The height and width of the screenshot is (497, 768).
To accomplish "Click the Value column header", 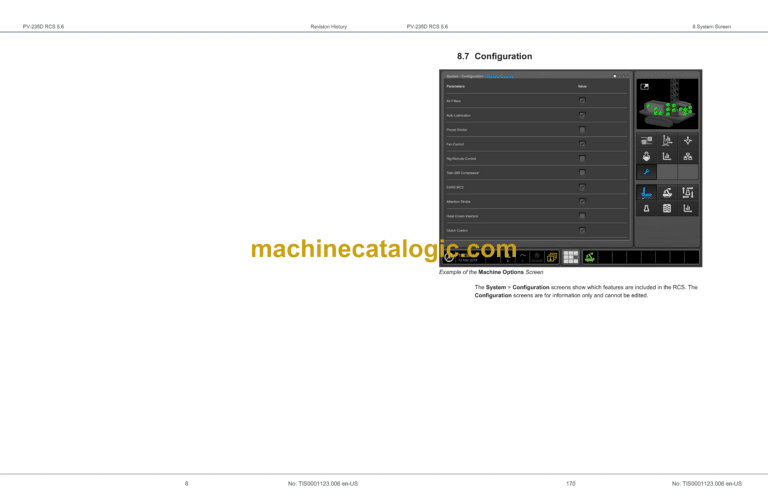I will (582, 87).
